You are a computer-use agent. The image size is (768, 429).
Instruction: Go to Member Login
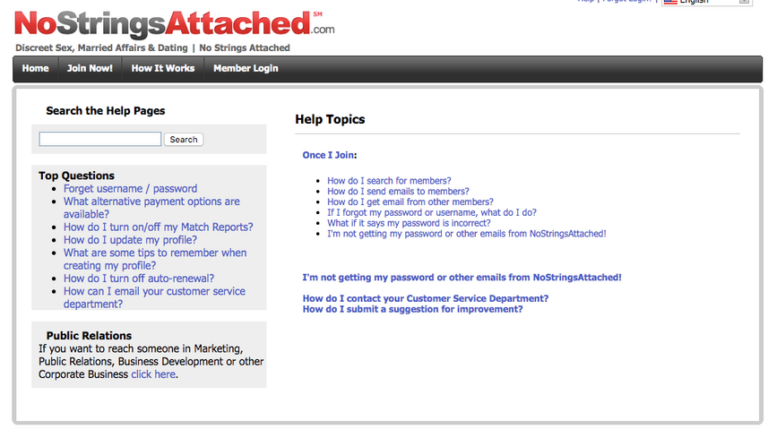click(x=246, y=69)
